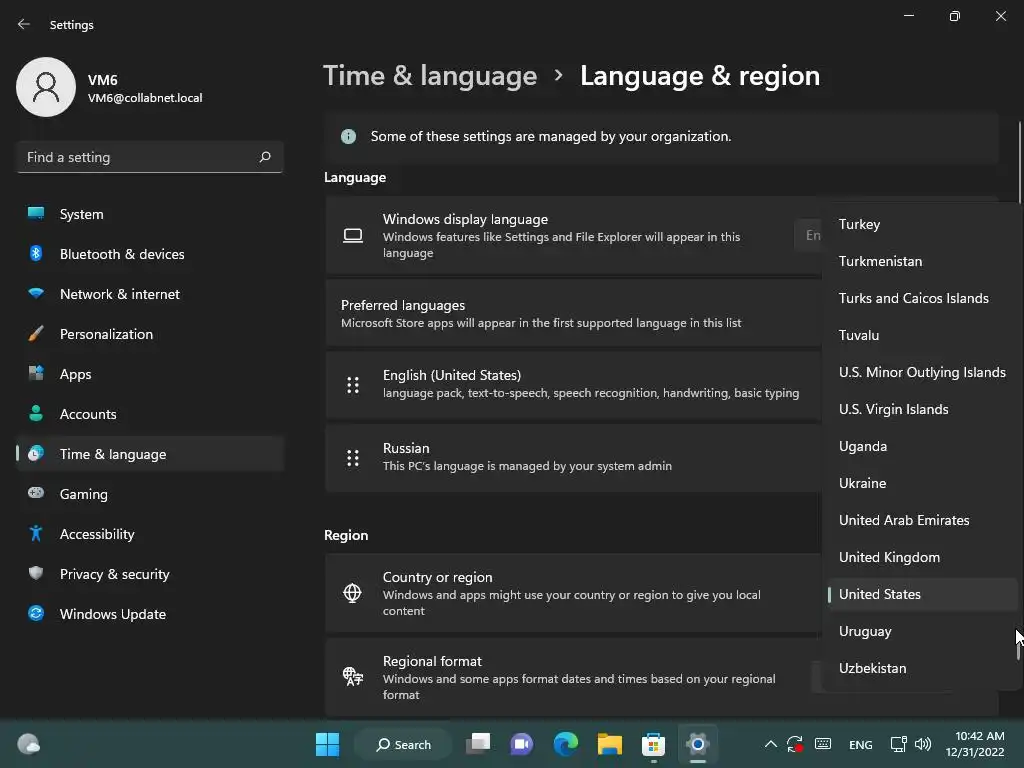Choose U.S. Virgin Islands option
1024x768 pixels.
[x=922, y=409]
